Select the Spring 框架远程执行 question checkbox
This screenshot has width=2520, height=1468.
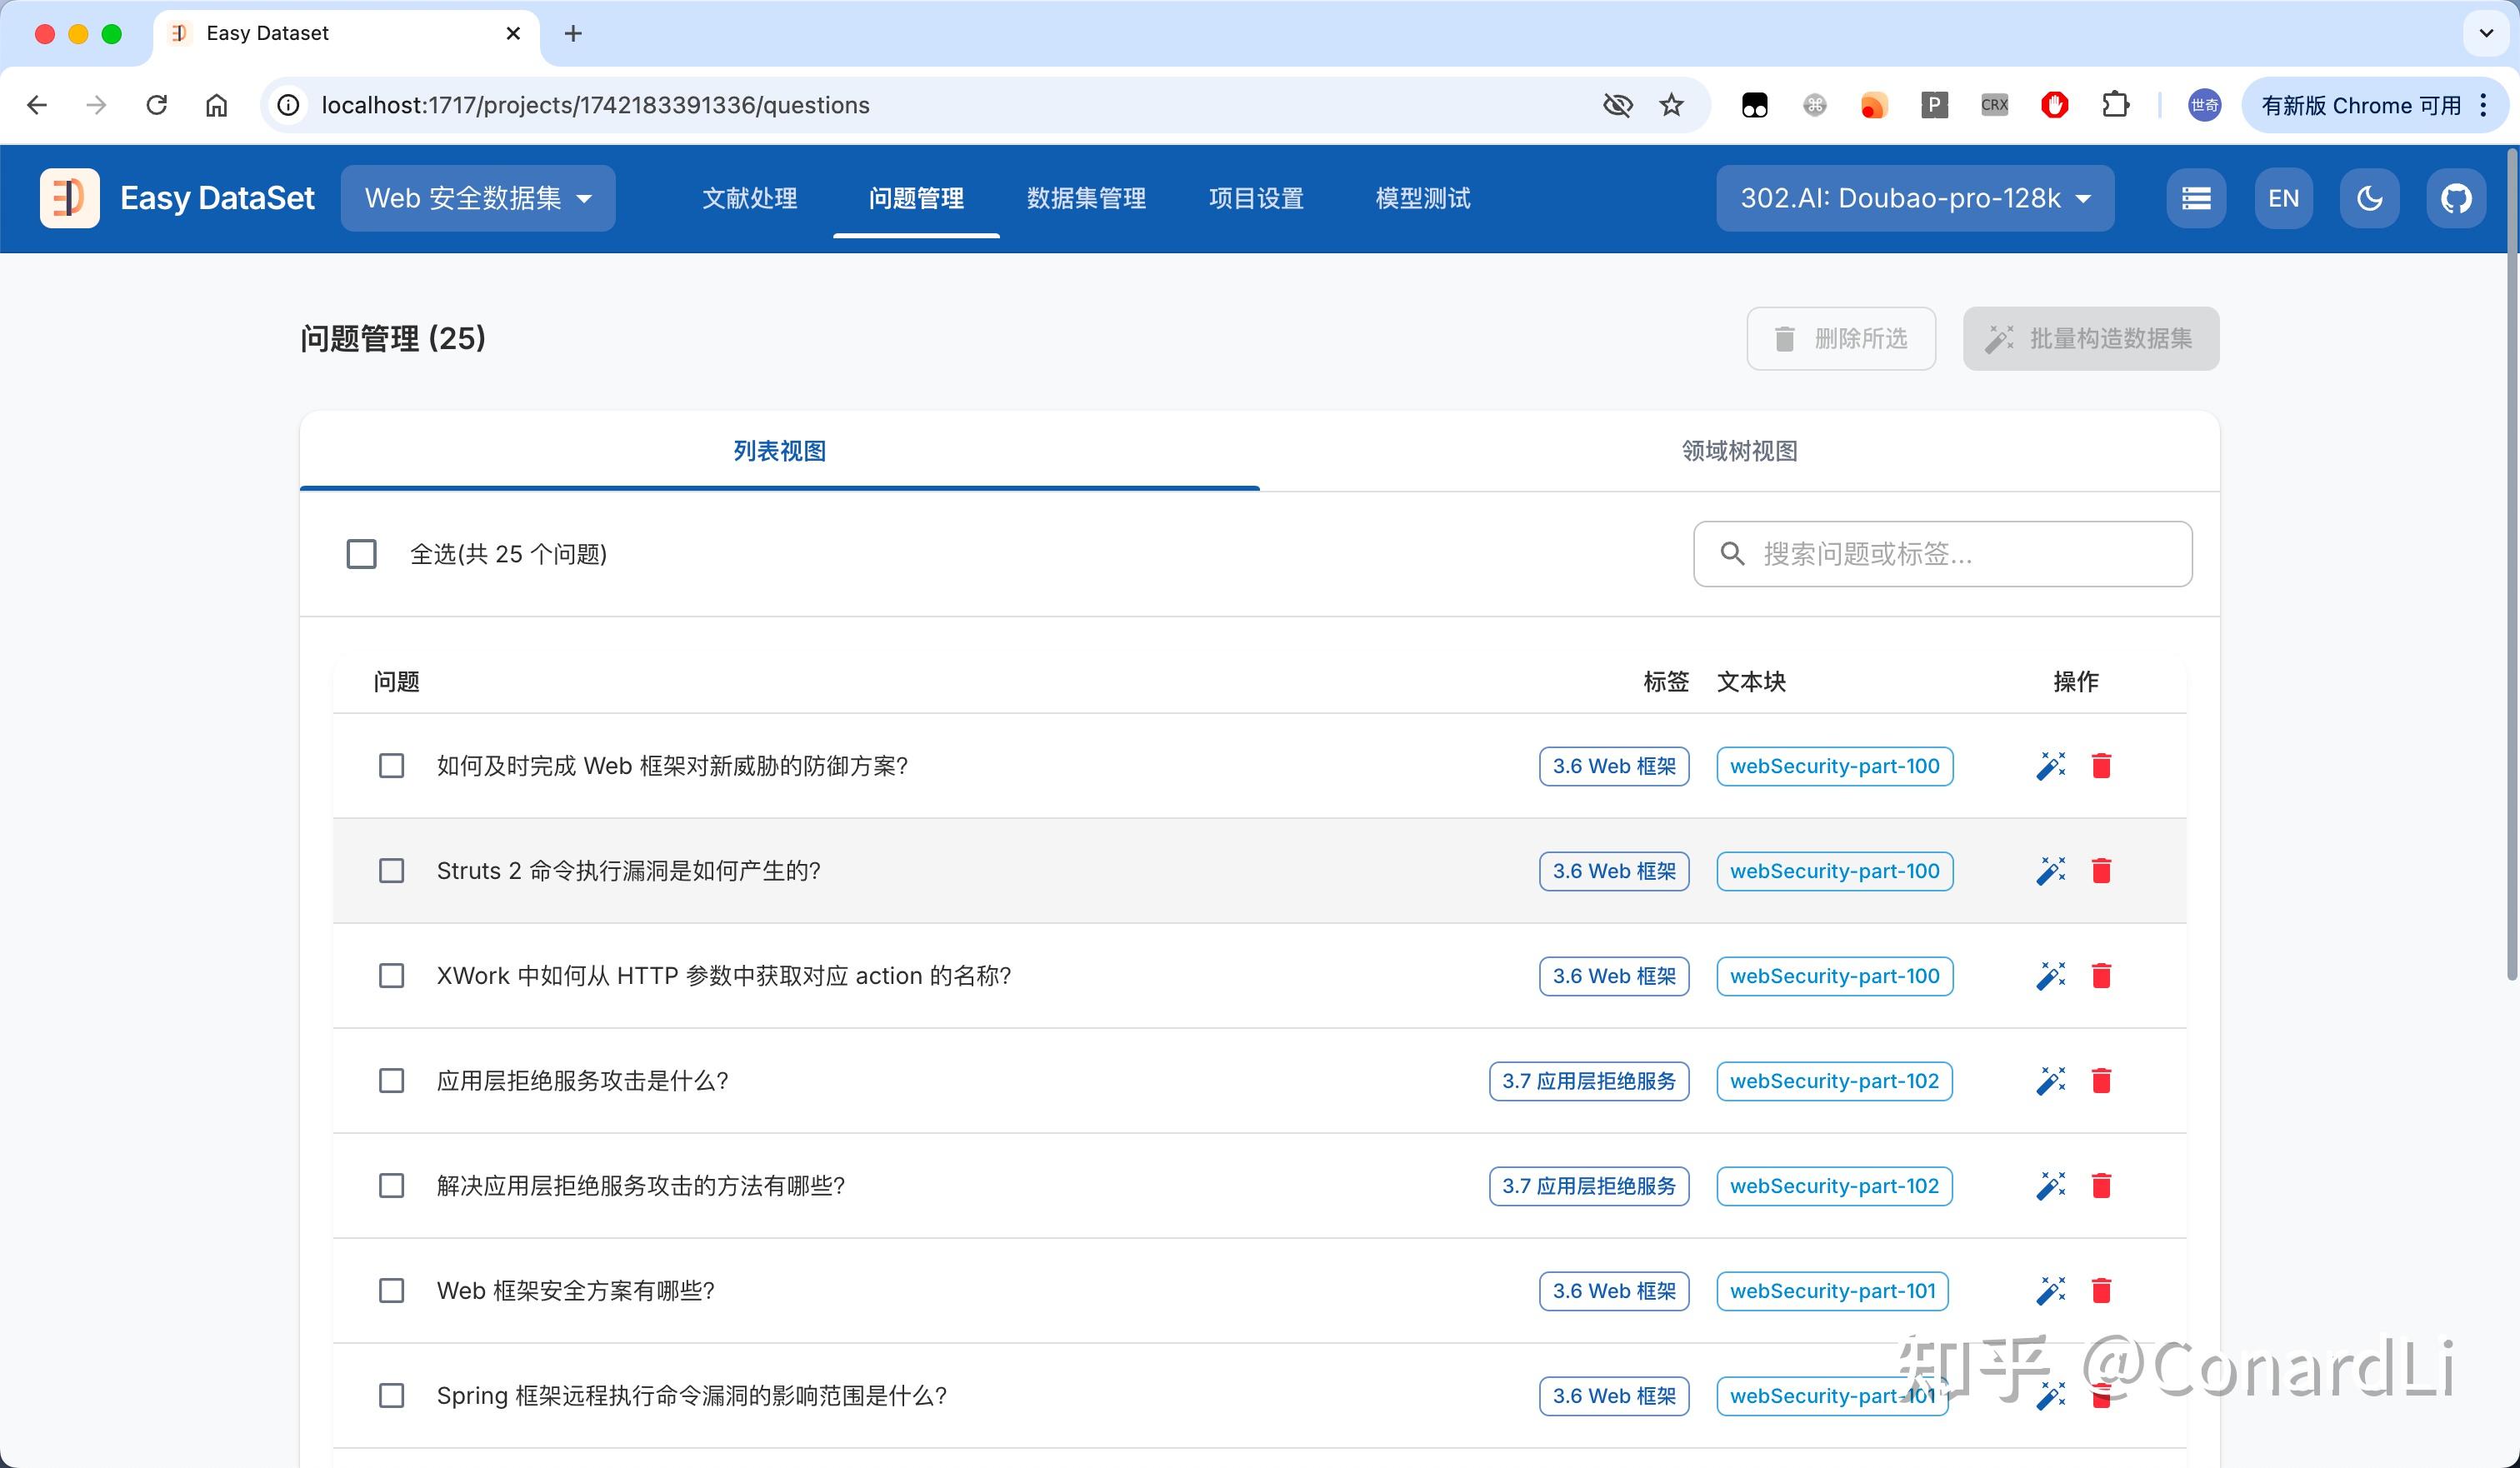[391, 1396]
